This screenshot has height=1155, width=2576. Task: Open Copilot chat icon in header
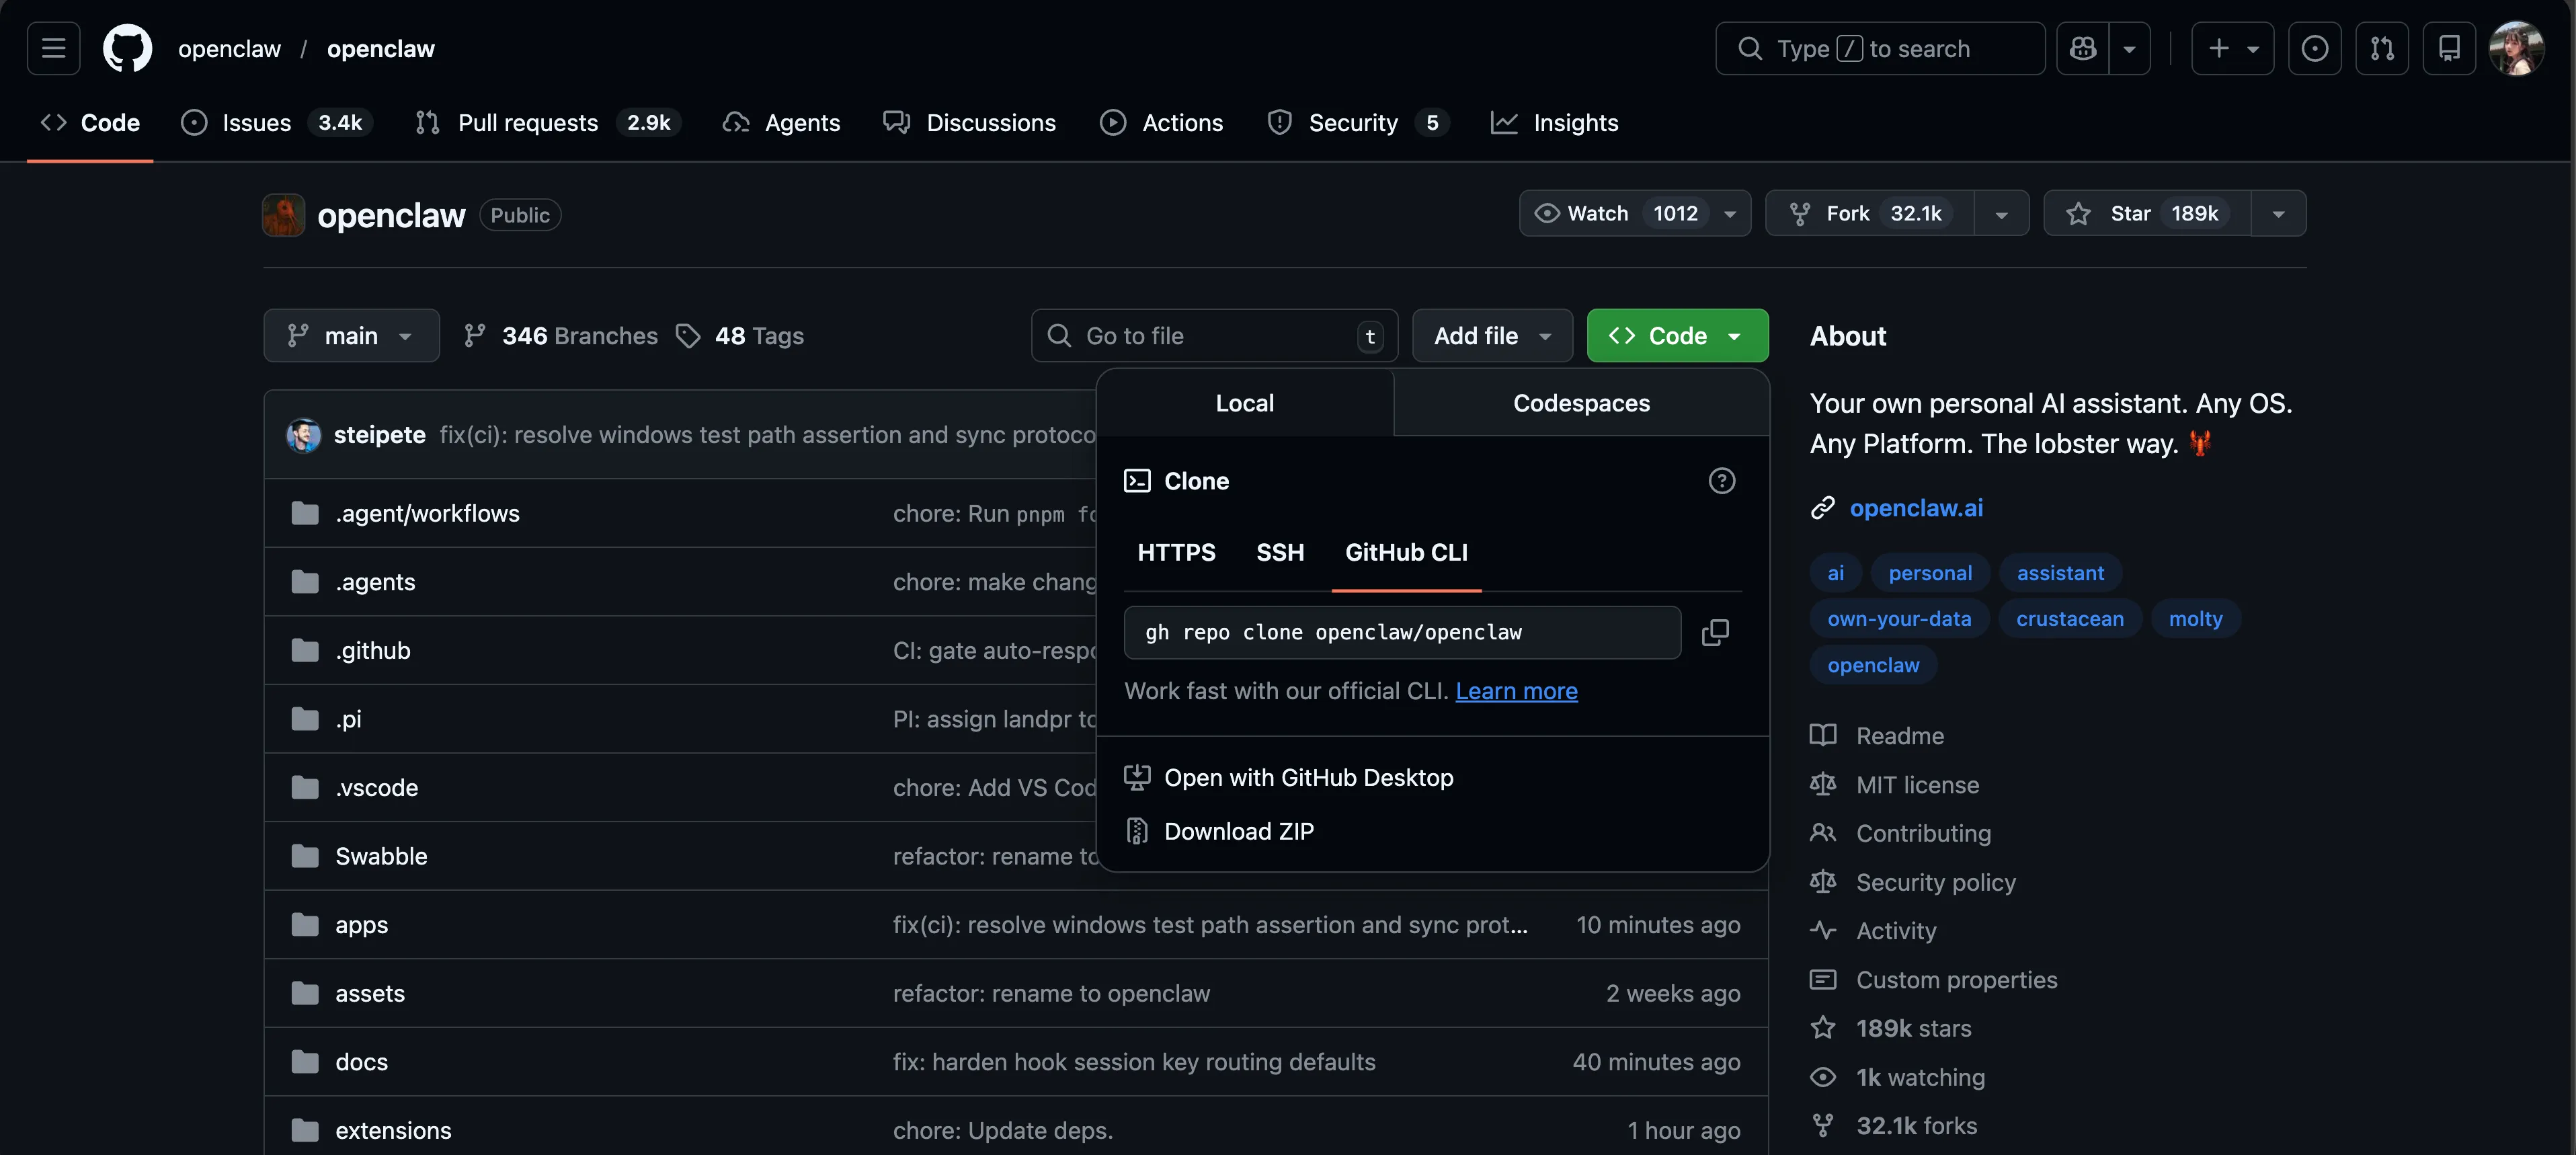coord(2083,48)
